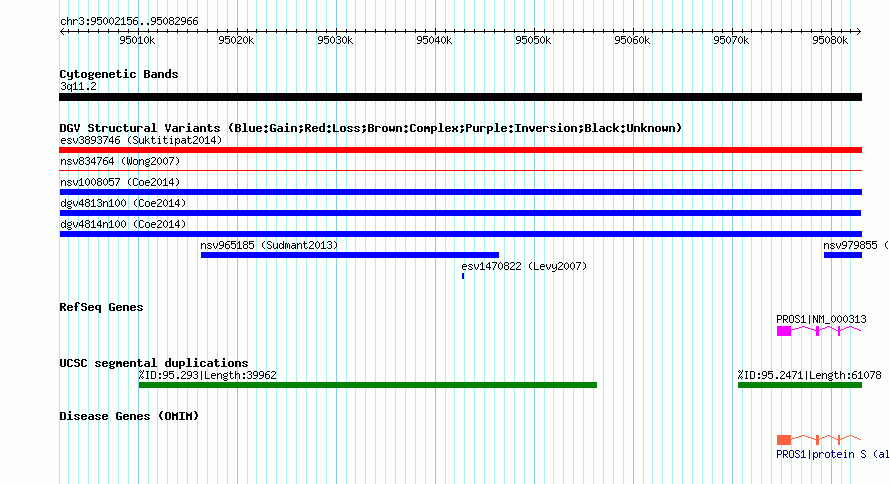
Task: Select the blue dgv4813n100 variant bar
Action: (460, 213)
